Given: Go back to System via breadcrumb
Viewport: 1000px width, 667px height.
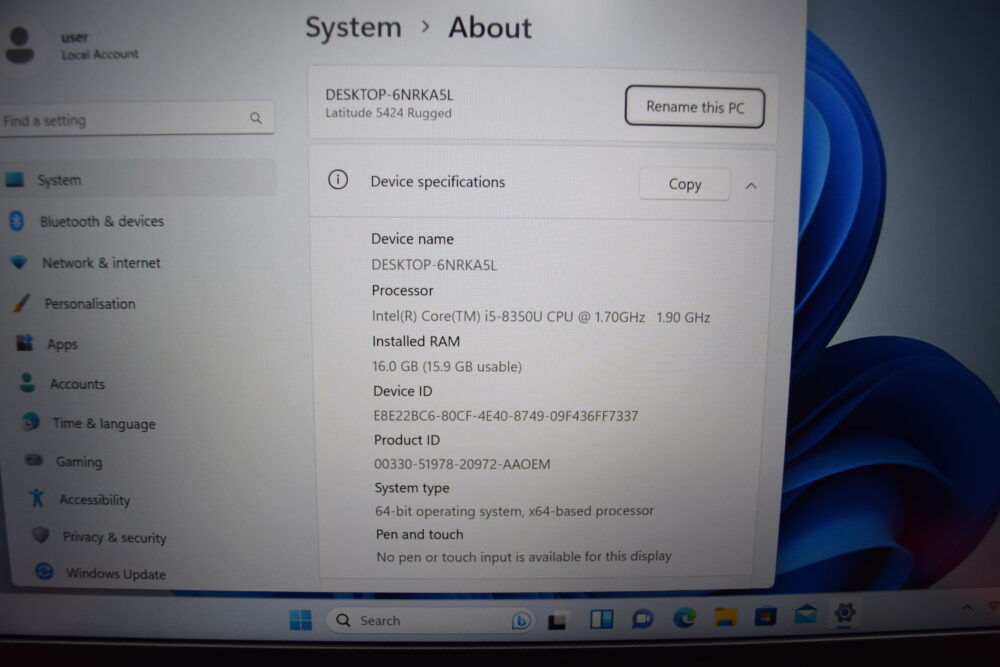Looking at the screenshot, I should (x=353, y=27).
